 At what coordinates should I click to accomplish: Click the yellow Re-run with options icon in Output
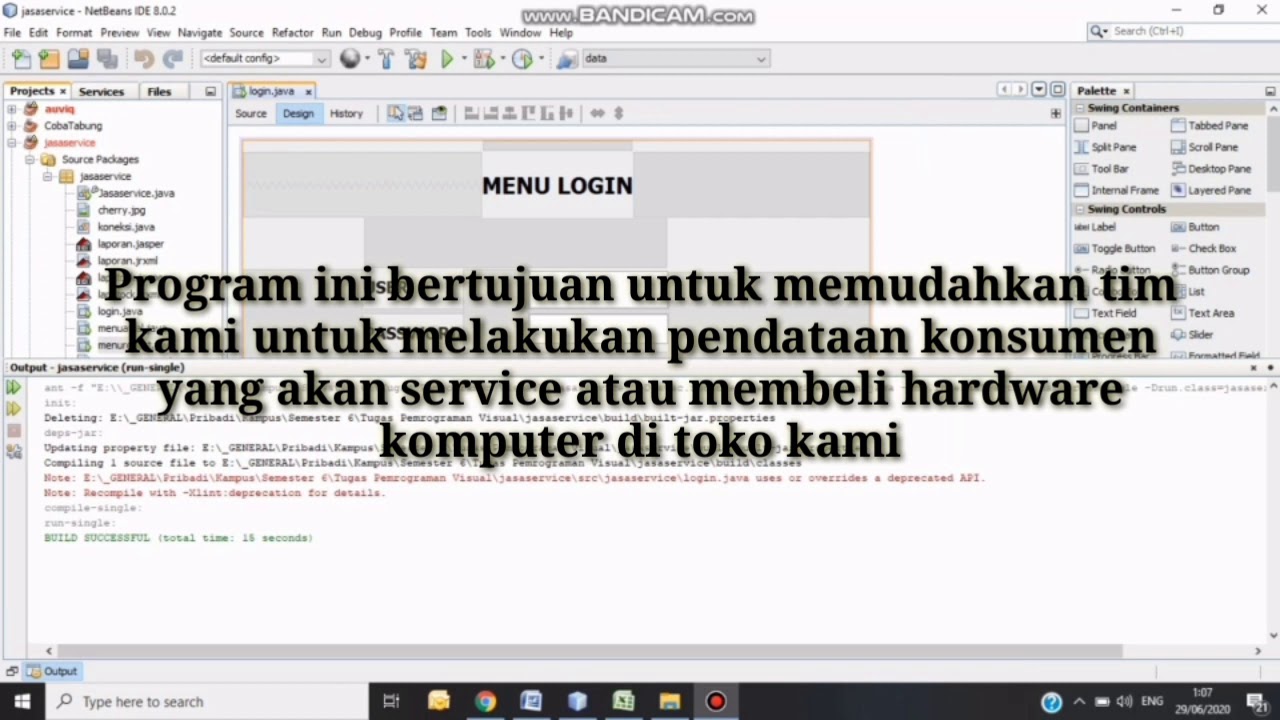(x=14, y=409)
